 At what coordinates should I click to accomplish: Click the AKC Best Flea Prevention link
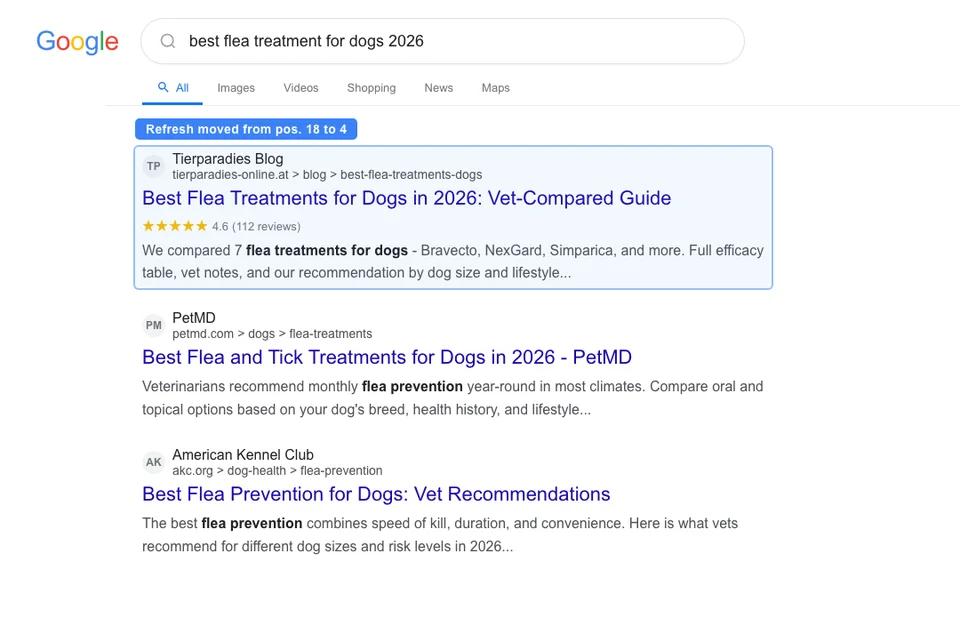click(375, 494)
